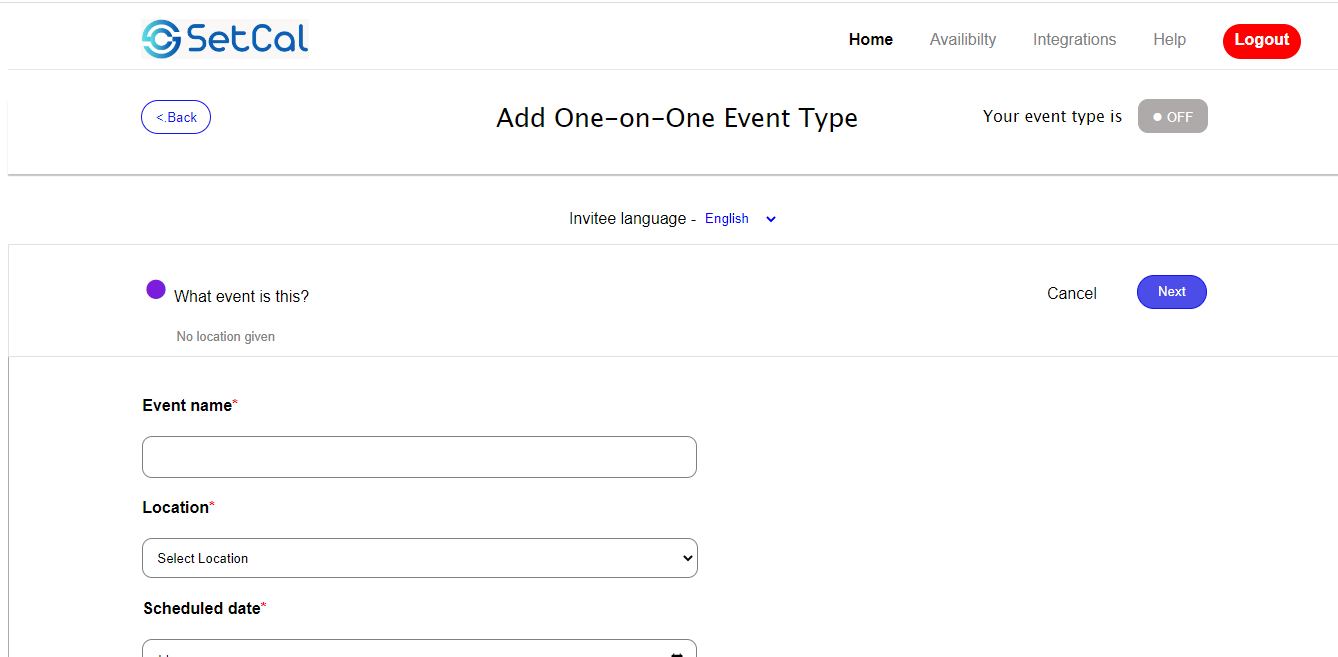Navigate to the Availability tab
The height and width of the screenshot is (657, 1338).
[x=962, y=39]
